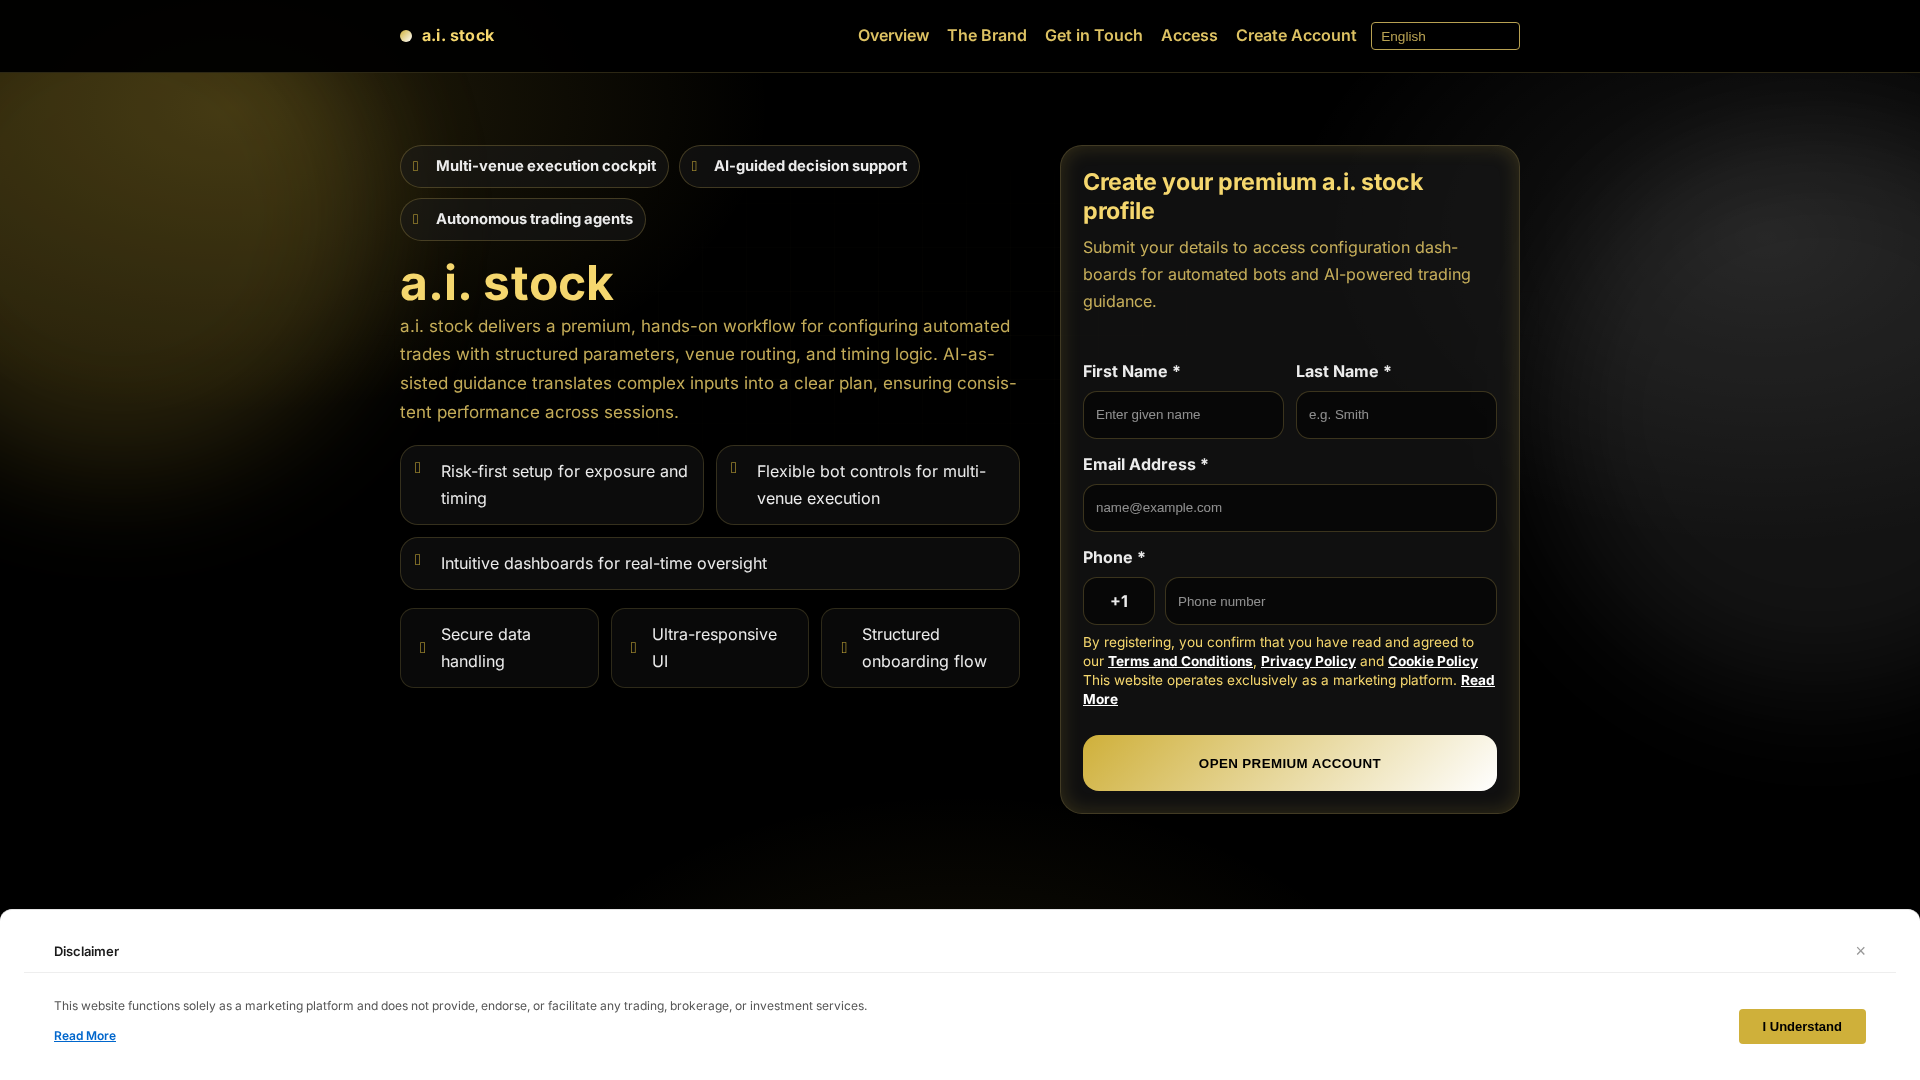The width and height of the screenshot is (1920, 1080).
Task: Click 'Create your premium a.i. stock profile' heading
Action: pyautogui.click(x=1253, y=196)
